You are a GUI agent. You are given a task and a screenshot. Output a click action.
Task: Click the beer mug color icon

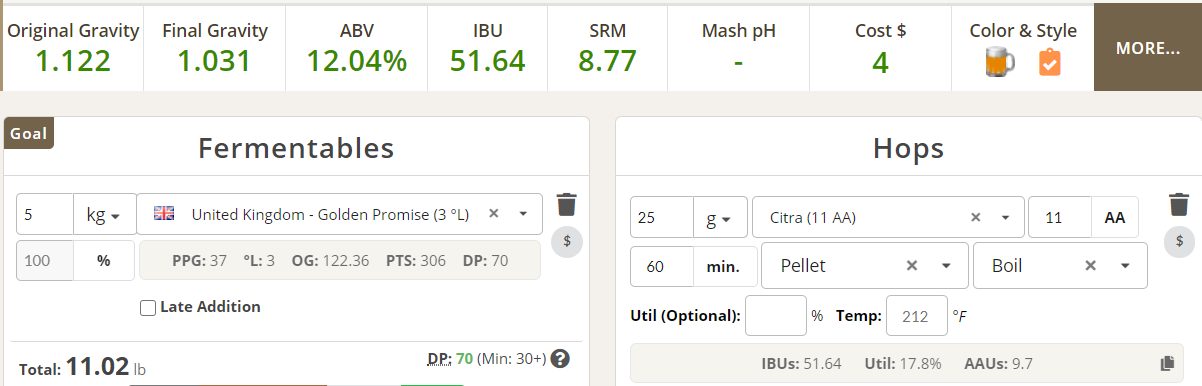[x=999, y=62]
